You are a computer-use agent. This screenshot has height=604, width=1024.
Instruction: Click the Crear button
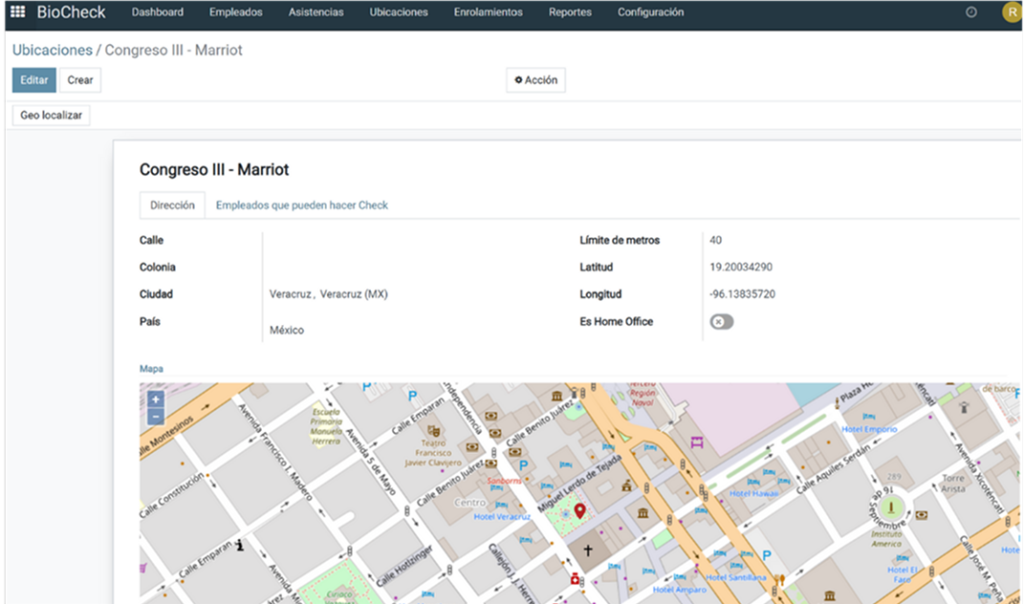pyautogui.click(x=80, y=80)
